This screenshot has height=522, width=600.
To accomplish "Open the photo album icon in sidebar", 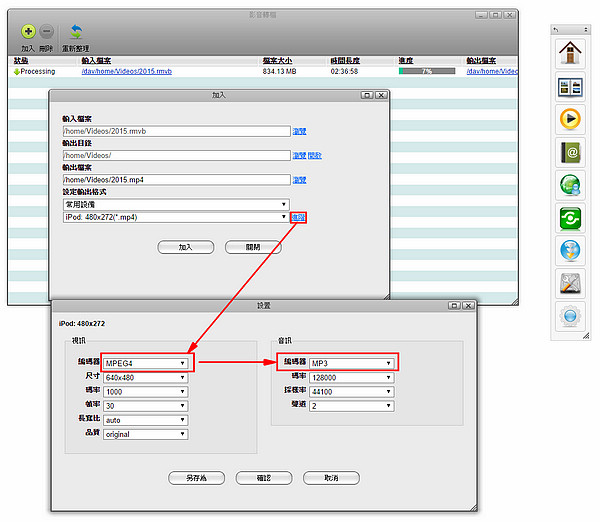I will pyautogui.click(x=570, y=86).
